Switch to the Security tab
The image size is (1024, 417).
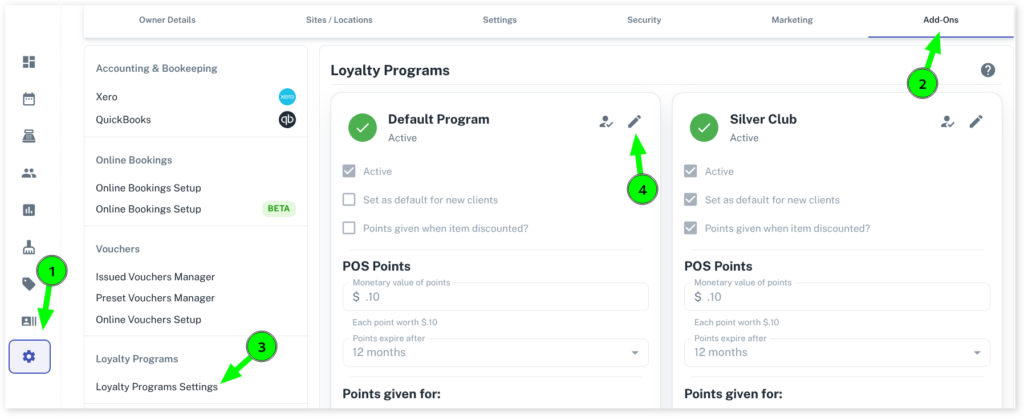[644, 20]
